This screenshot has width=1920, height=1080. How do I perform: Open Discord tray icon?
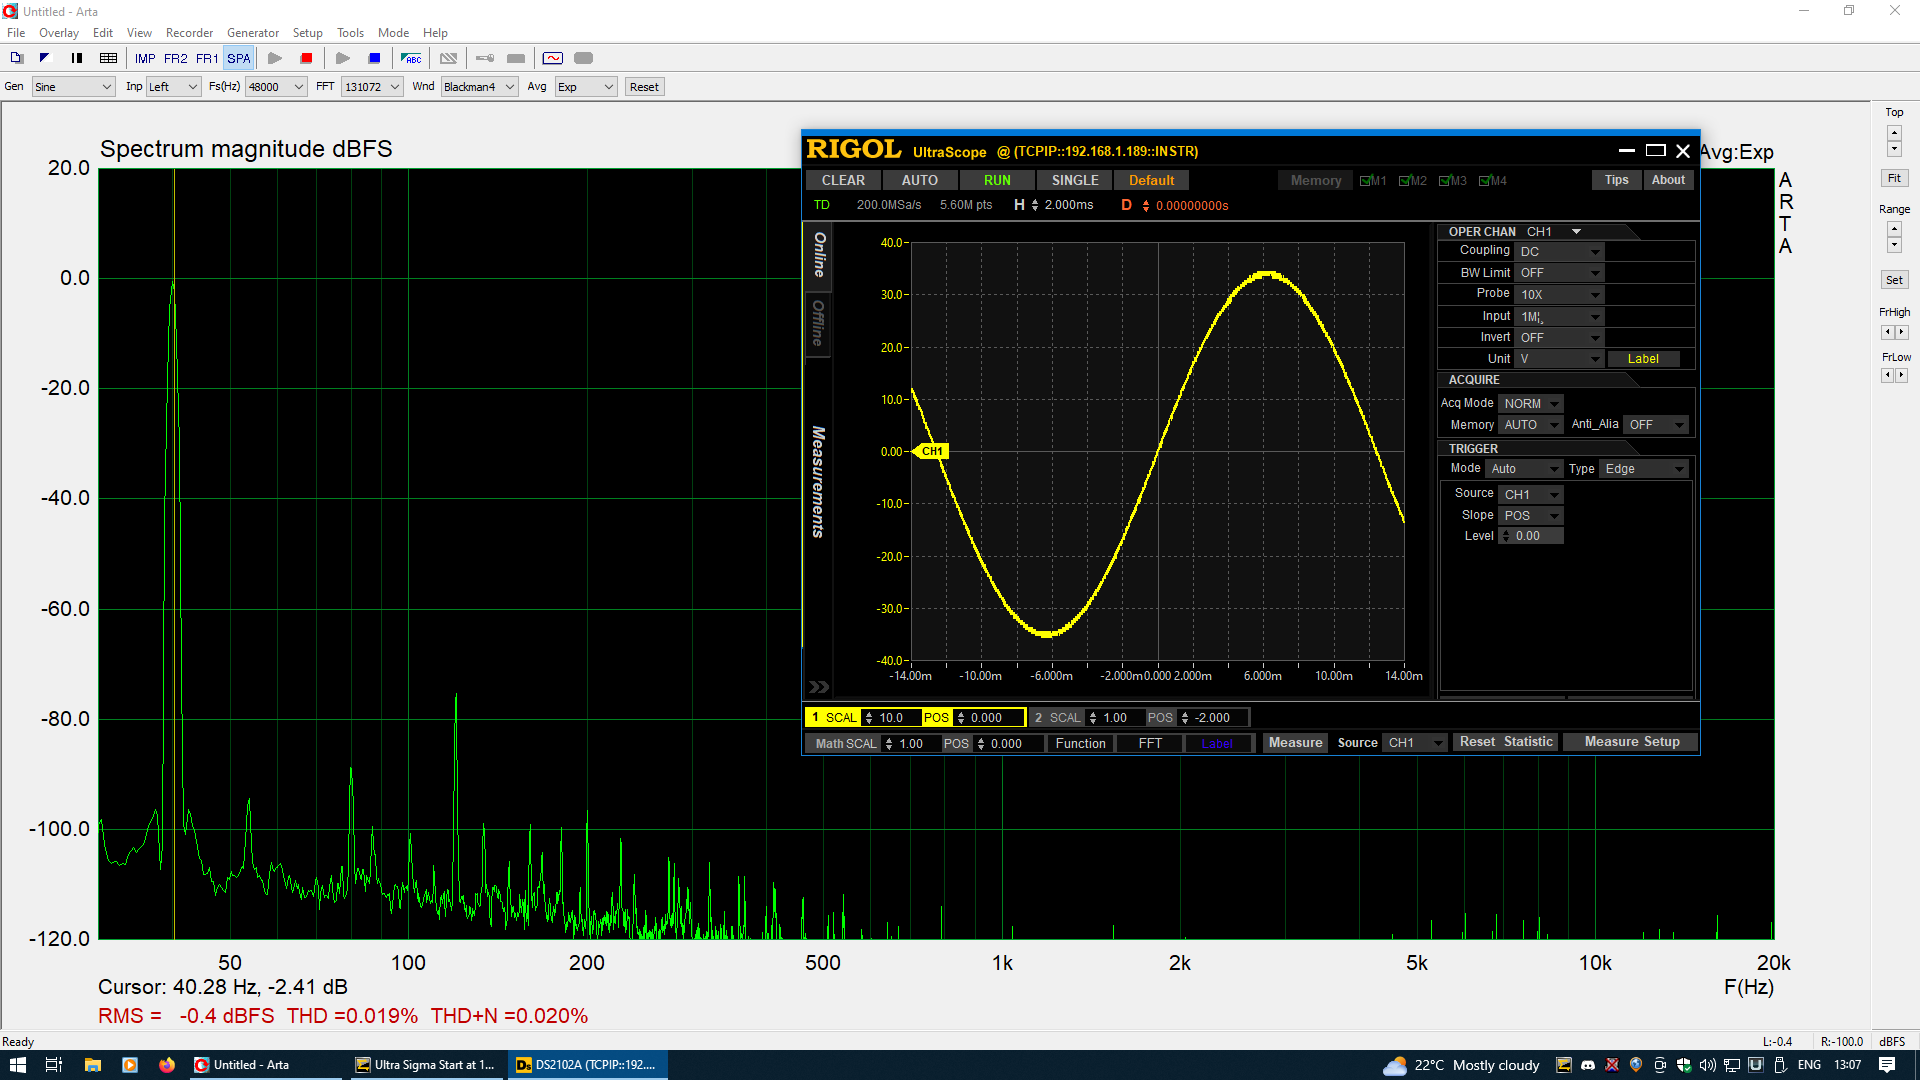tap(1587, 1065)
